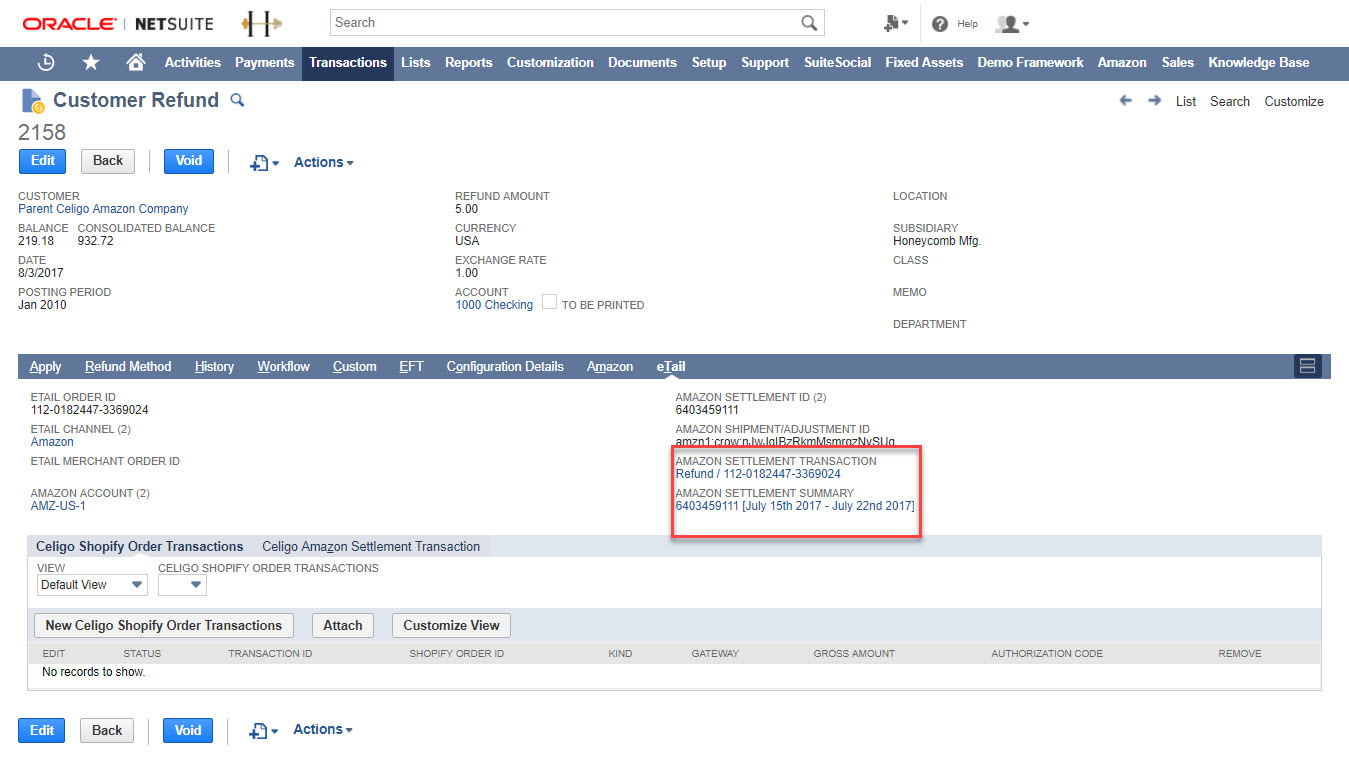Open the Amazon menu in navigation bar
This screenshot has height=764, width=1349.
(x=1122, y=62)
